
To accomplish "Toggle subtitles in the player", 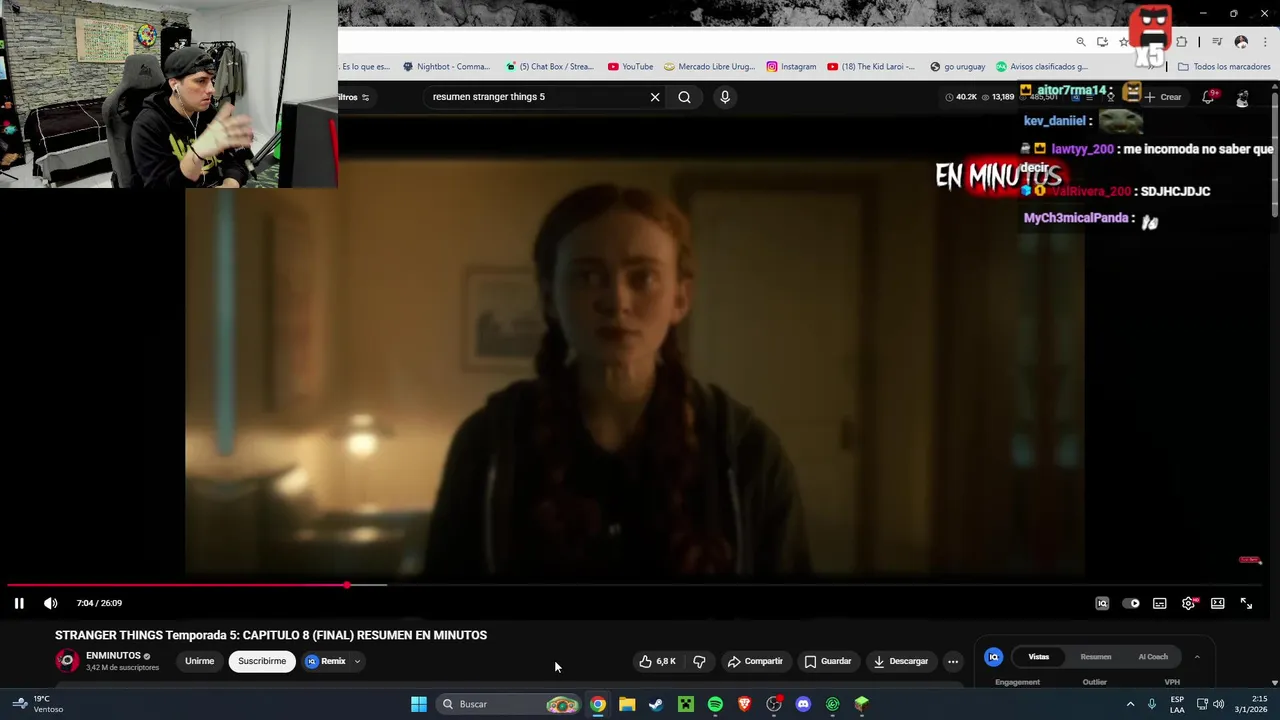I will pyautogui.click(x=1160, y=603).
